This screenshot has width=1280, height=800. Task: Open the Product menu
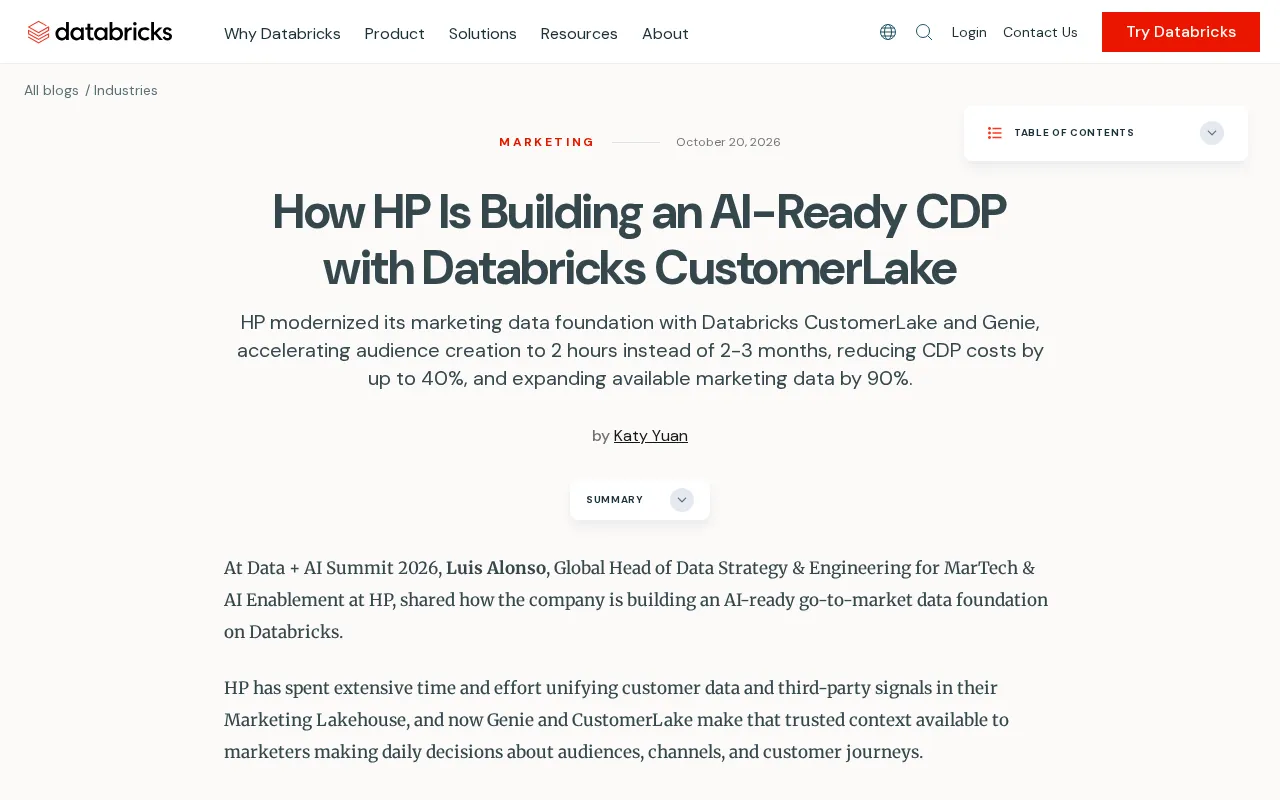click(x=395, y=34)
